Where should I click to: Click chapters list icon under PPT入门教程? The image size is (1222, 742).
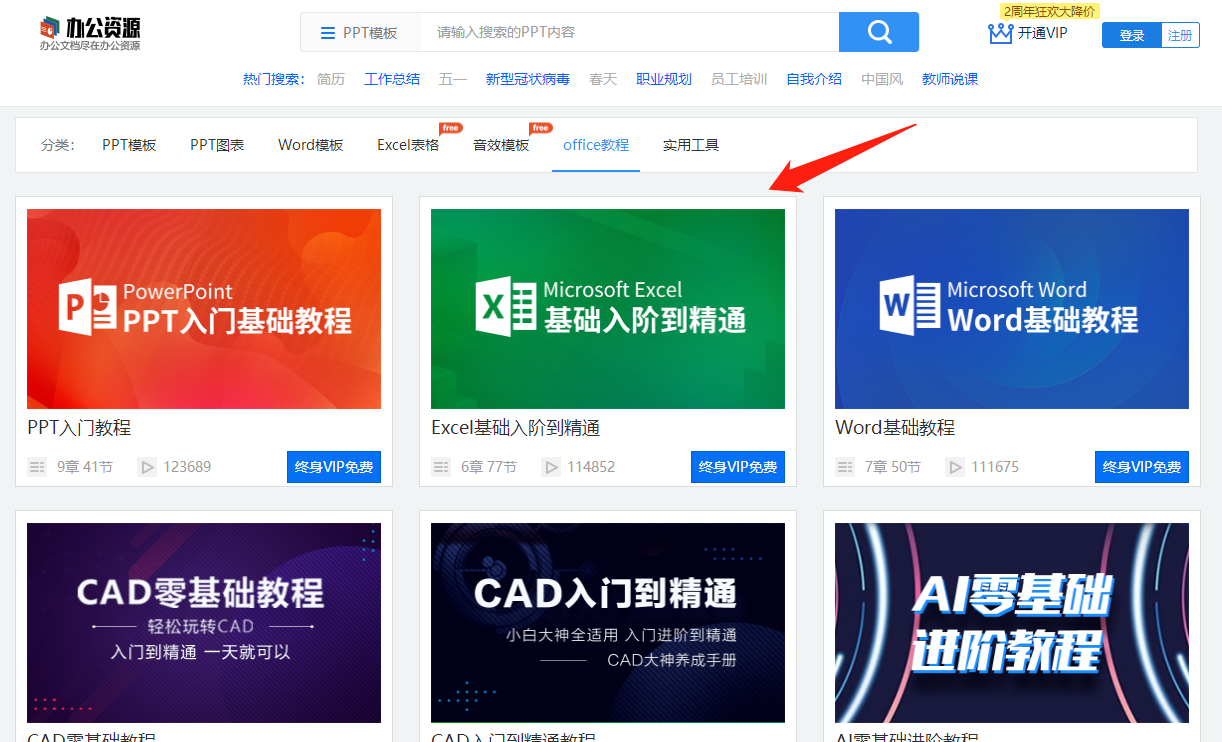click(37, 467)
